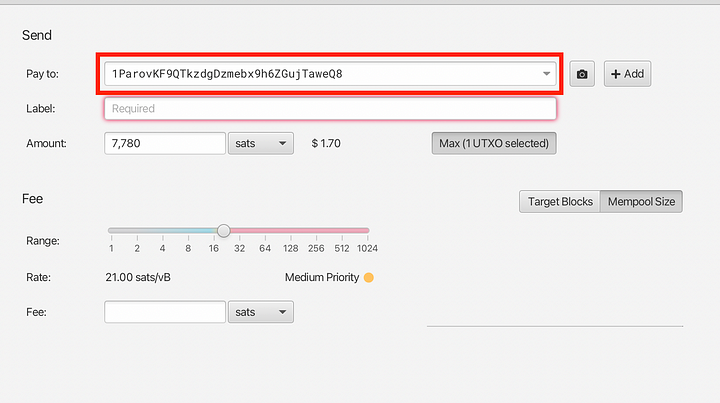Click the $ 1.70 fiat value
The width and height of the screenshot is (720, 403).
[326, 143]
